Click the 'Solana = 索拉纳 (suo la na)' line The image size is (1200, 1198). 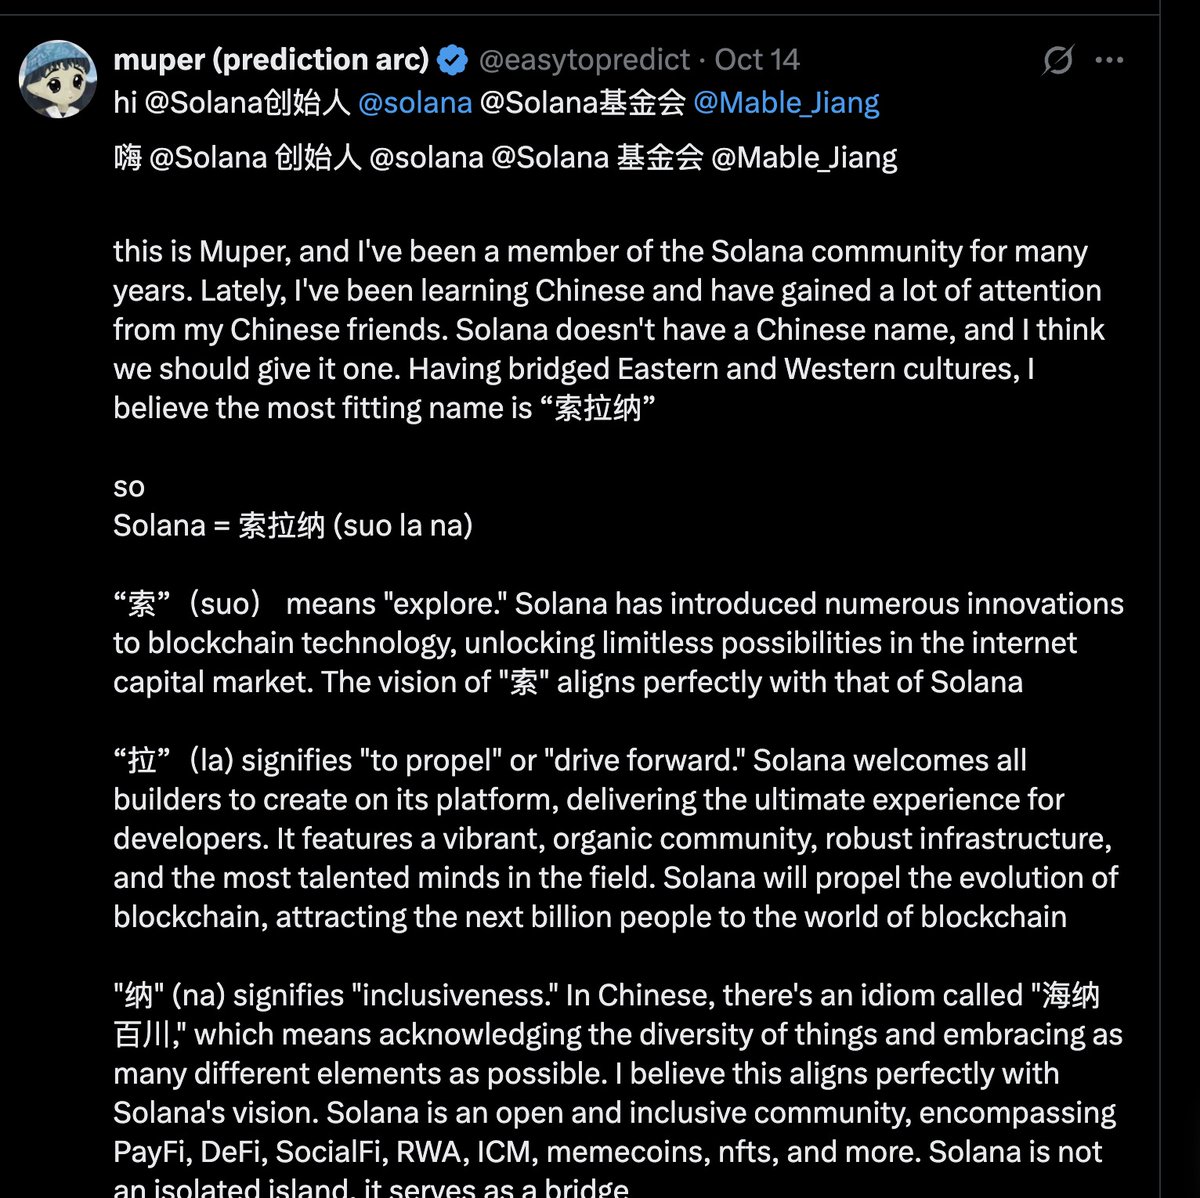tap(293, 526)
